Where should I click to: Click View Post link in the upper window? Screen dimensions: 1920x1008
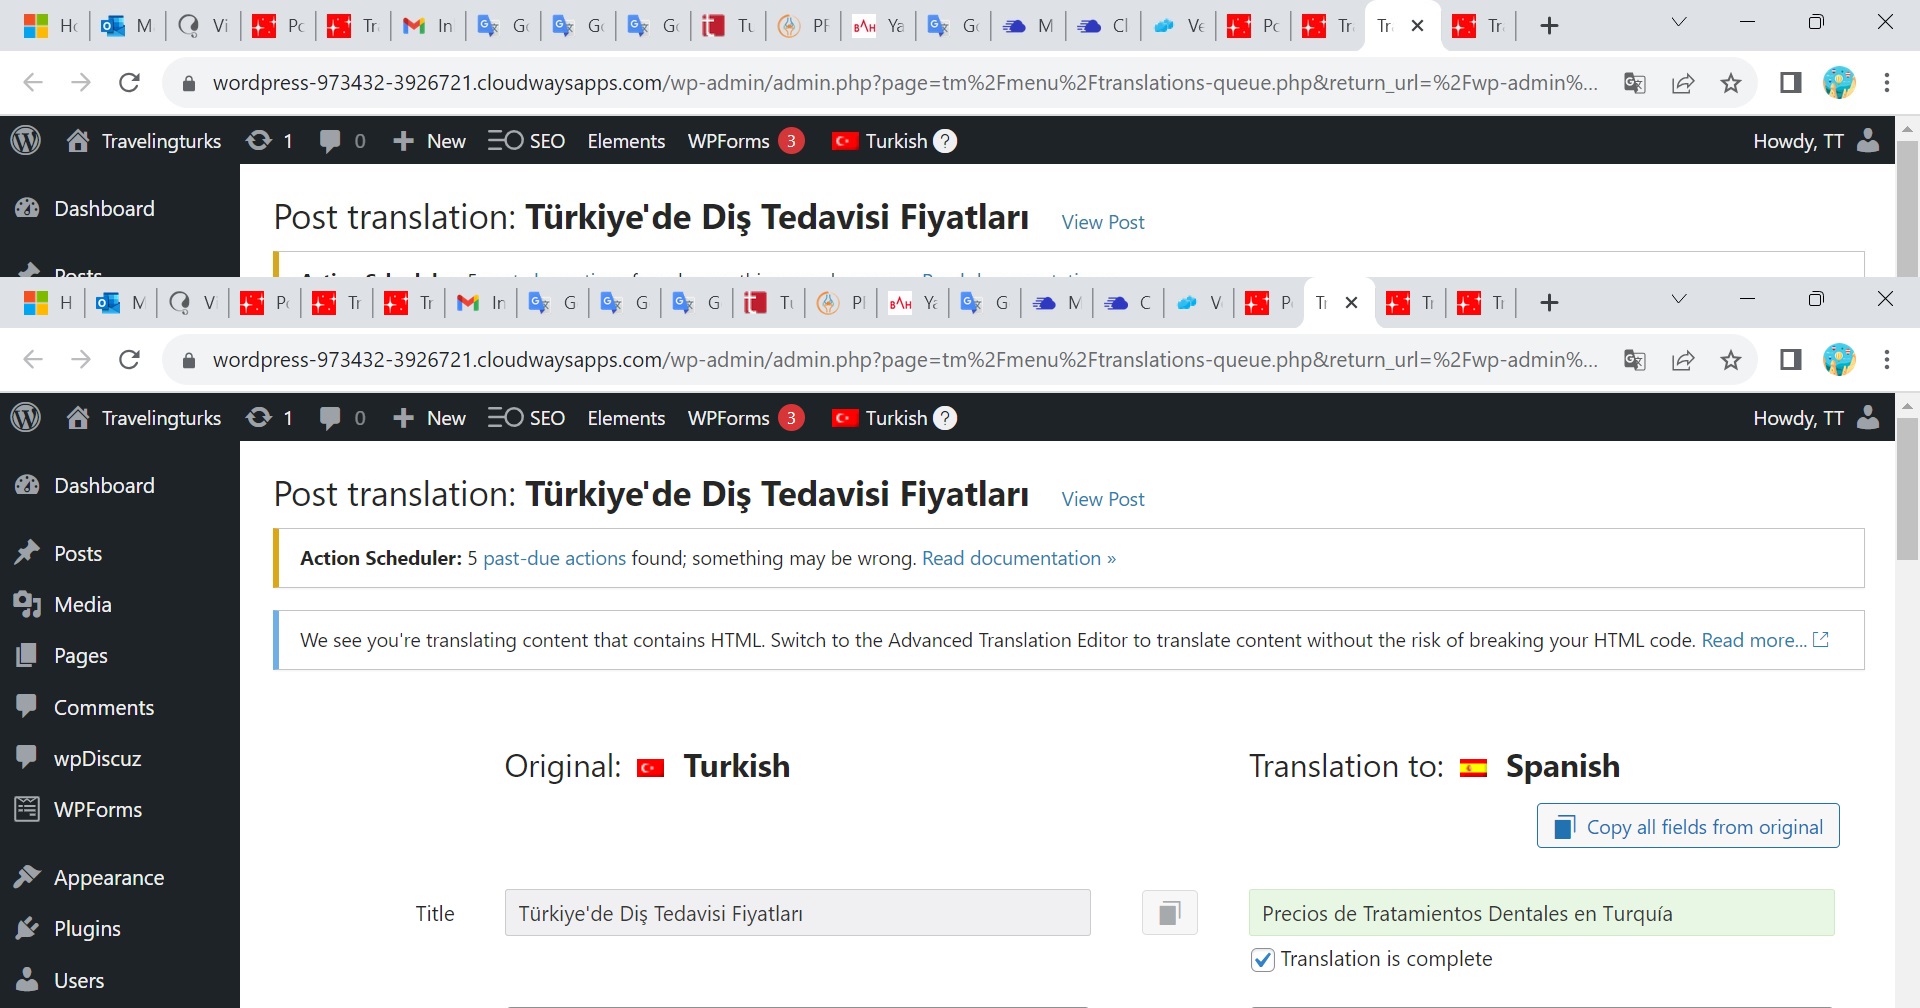(x=1103, y=222)
